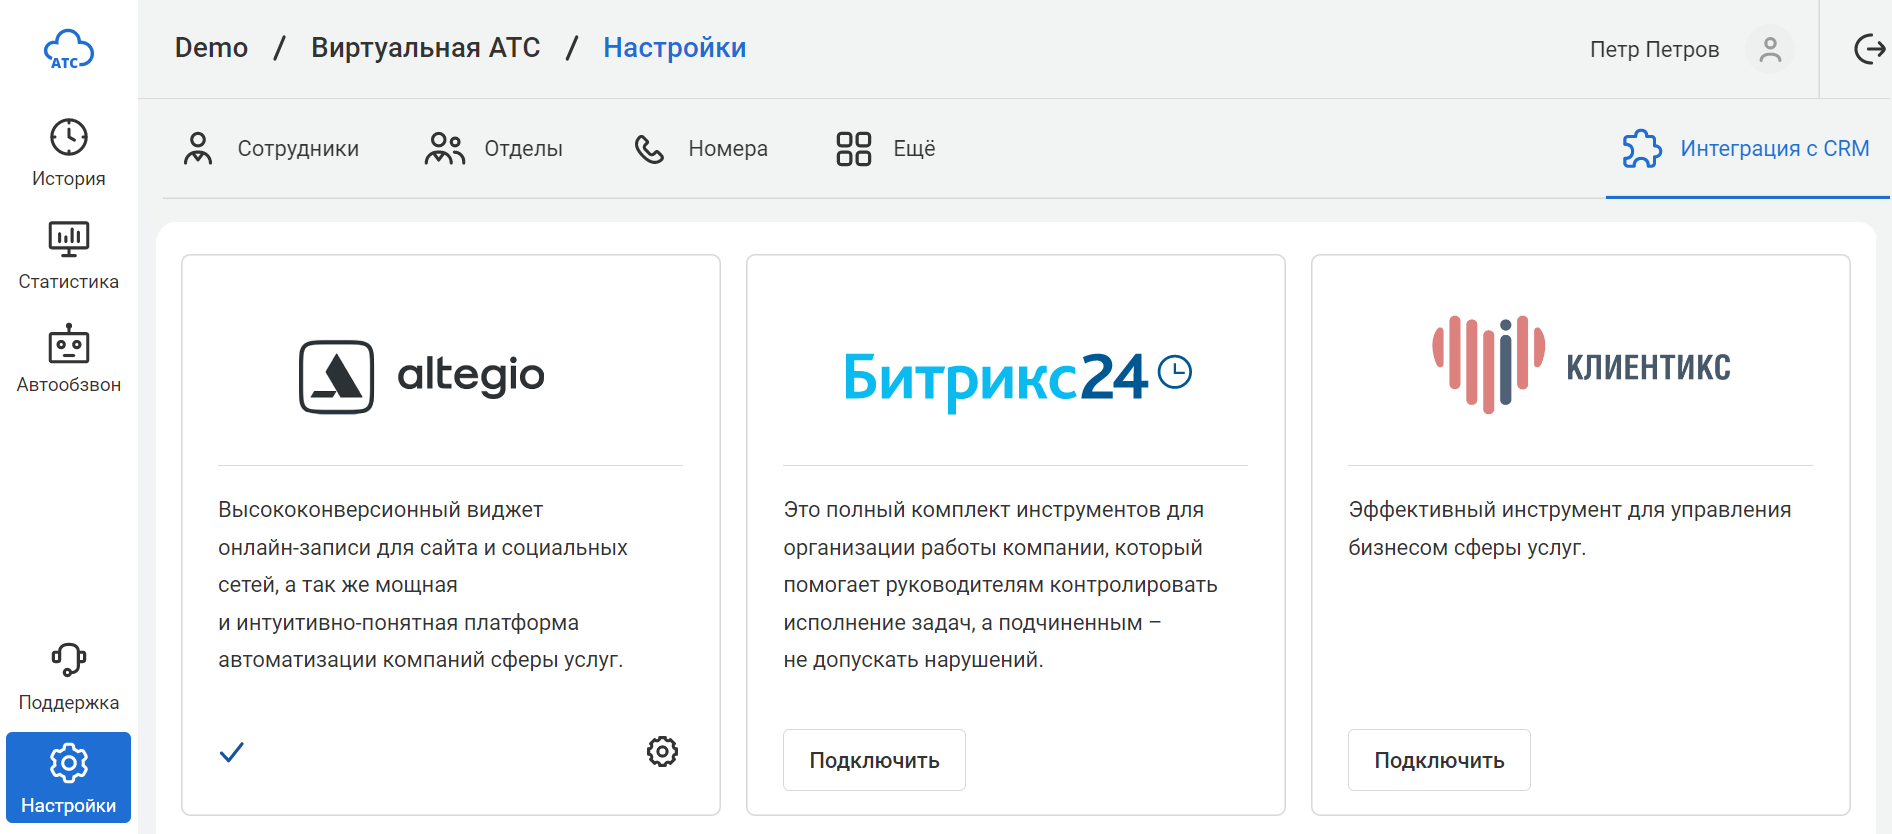This screenshot has height=834, width=1892.
Task: Switch to the Отделы tab
Action: [494, 149]
